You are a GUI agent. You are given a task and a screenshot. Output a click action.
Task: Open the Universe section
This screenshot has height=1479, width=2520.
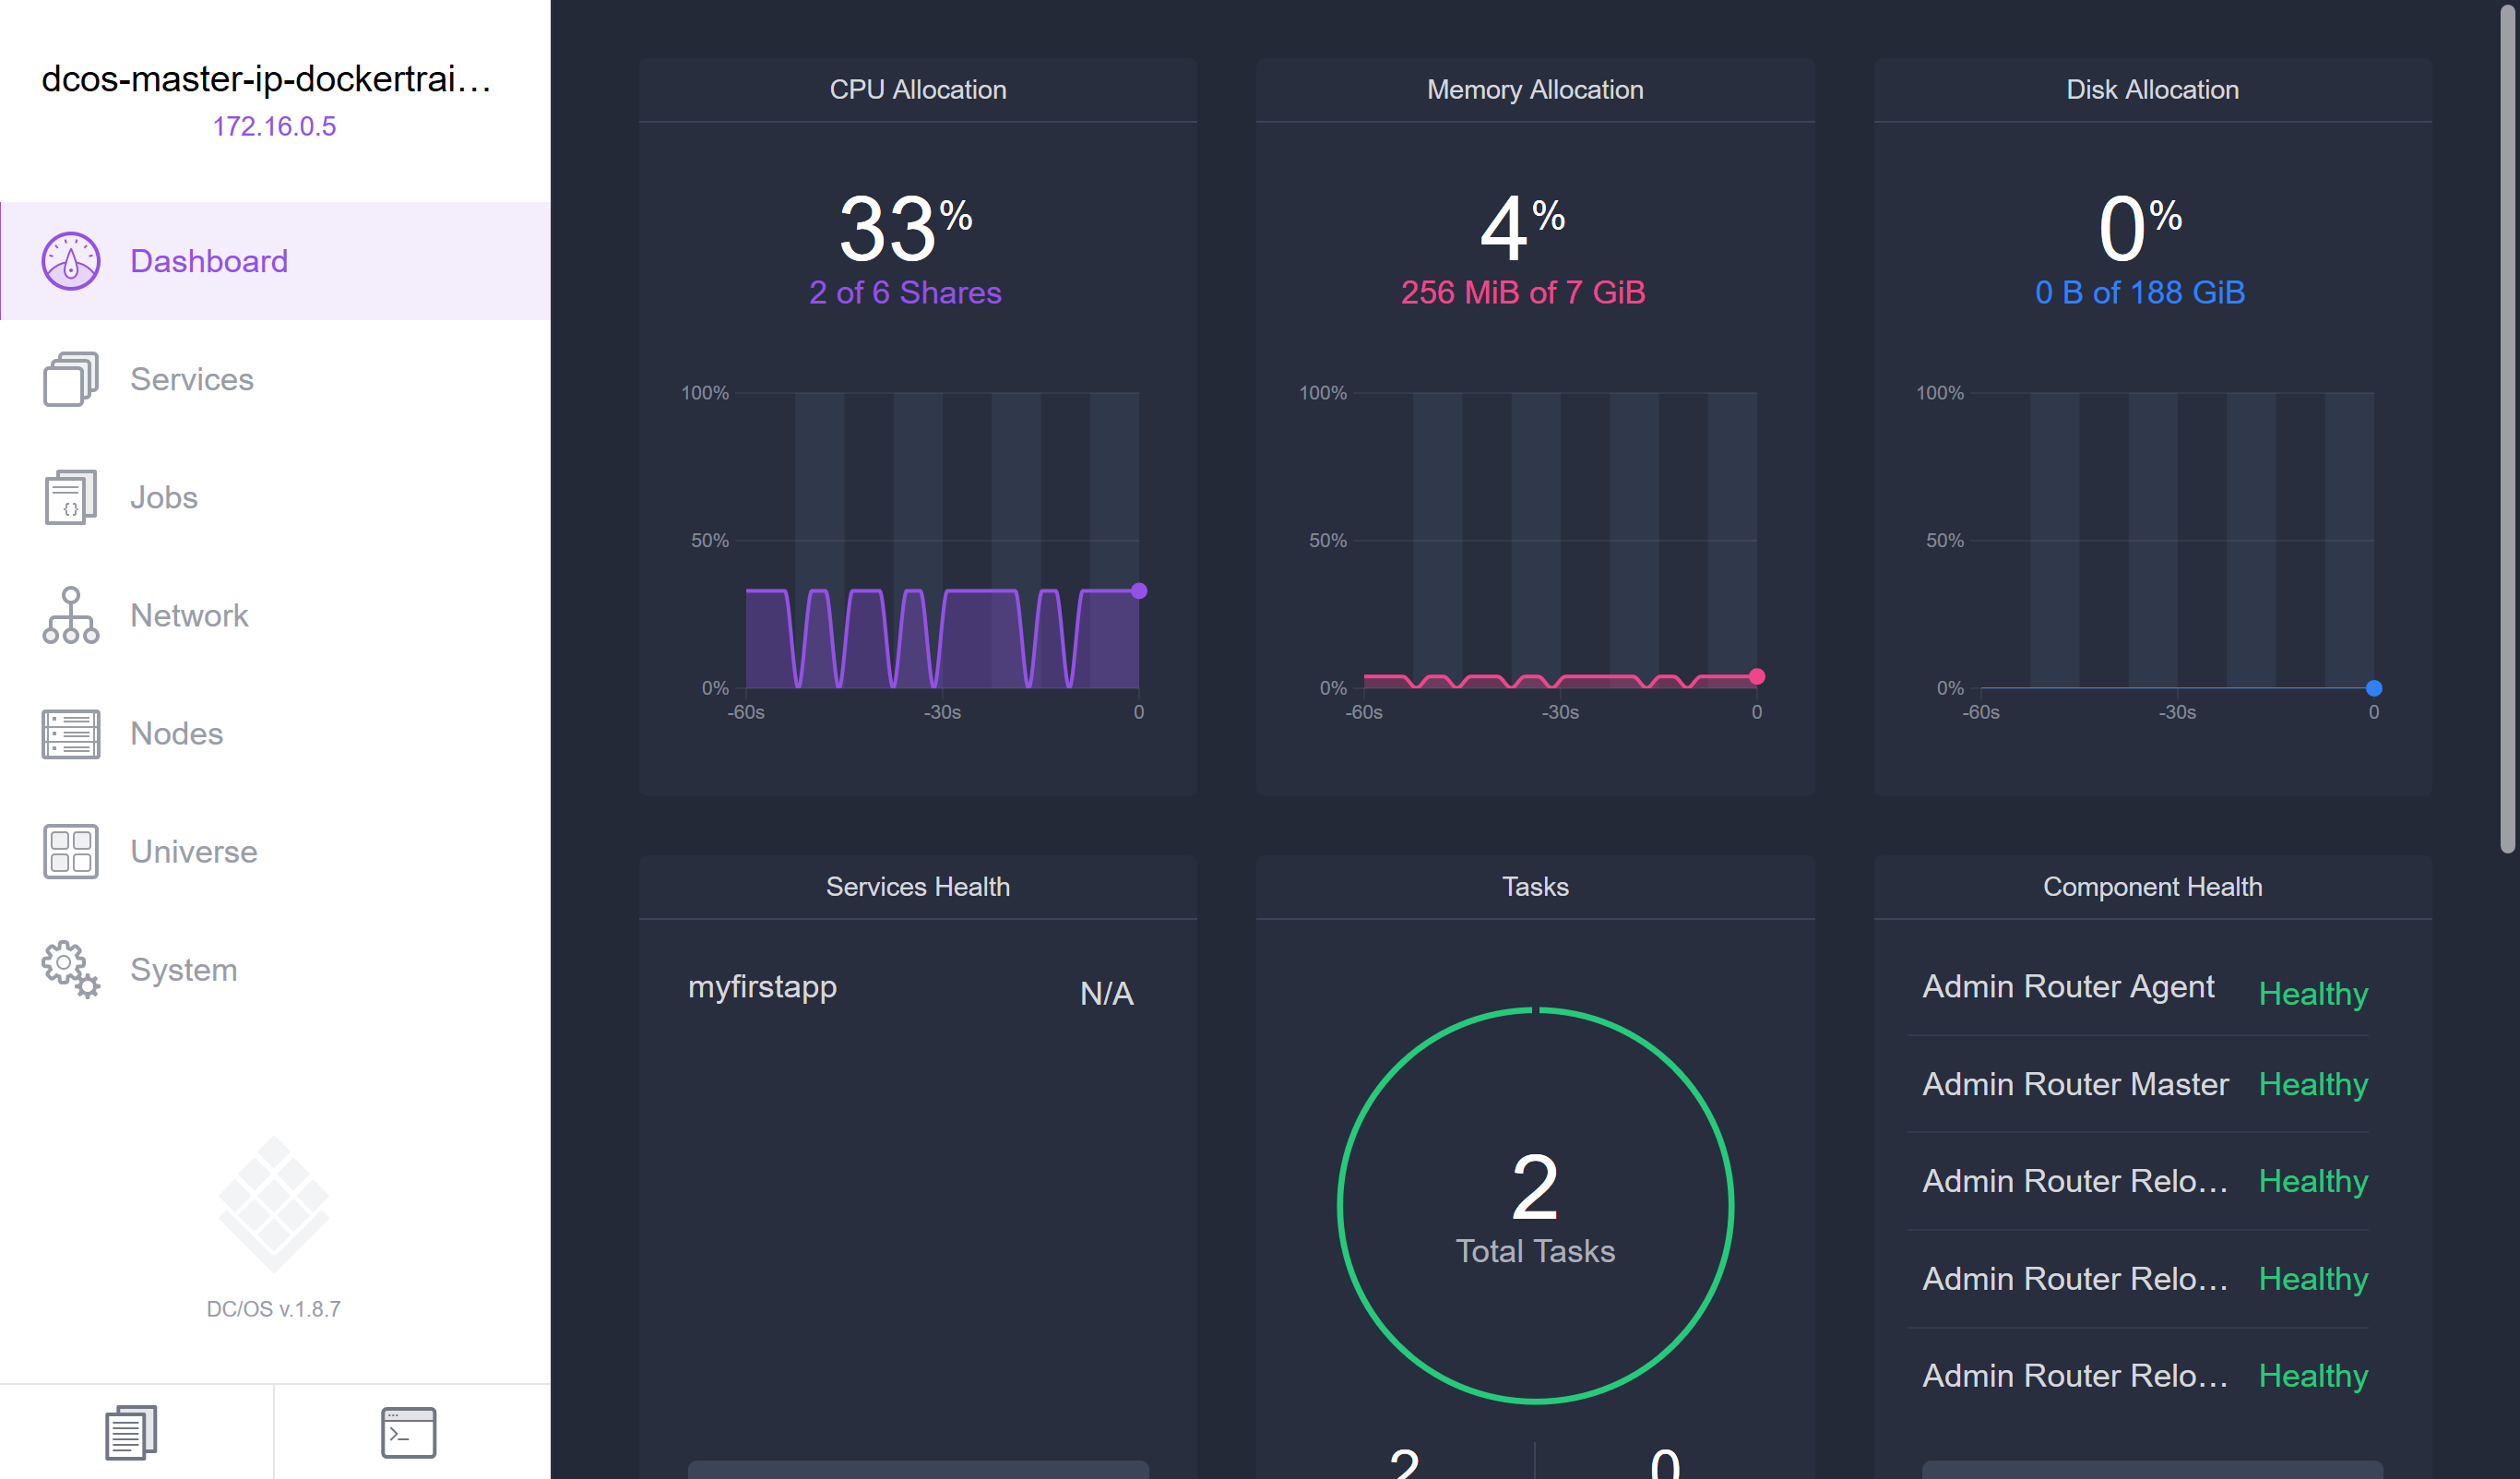tap(275, 851)
